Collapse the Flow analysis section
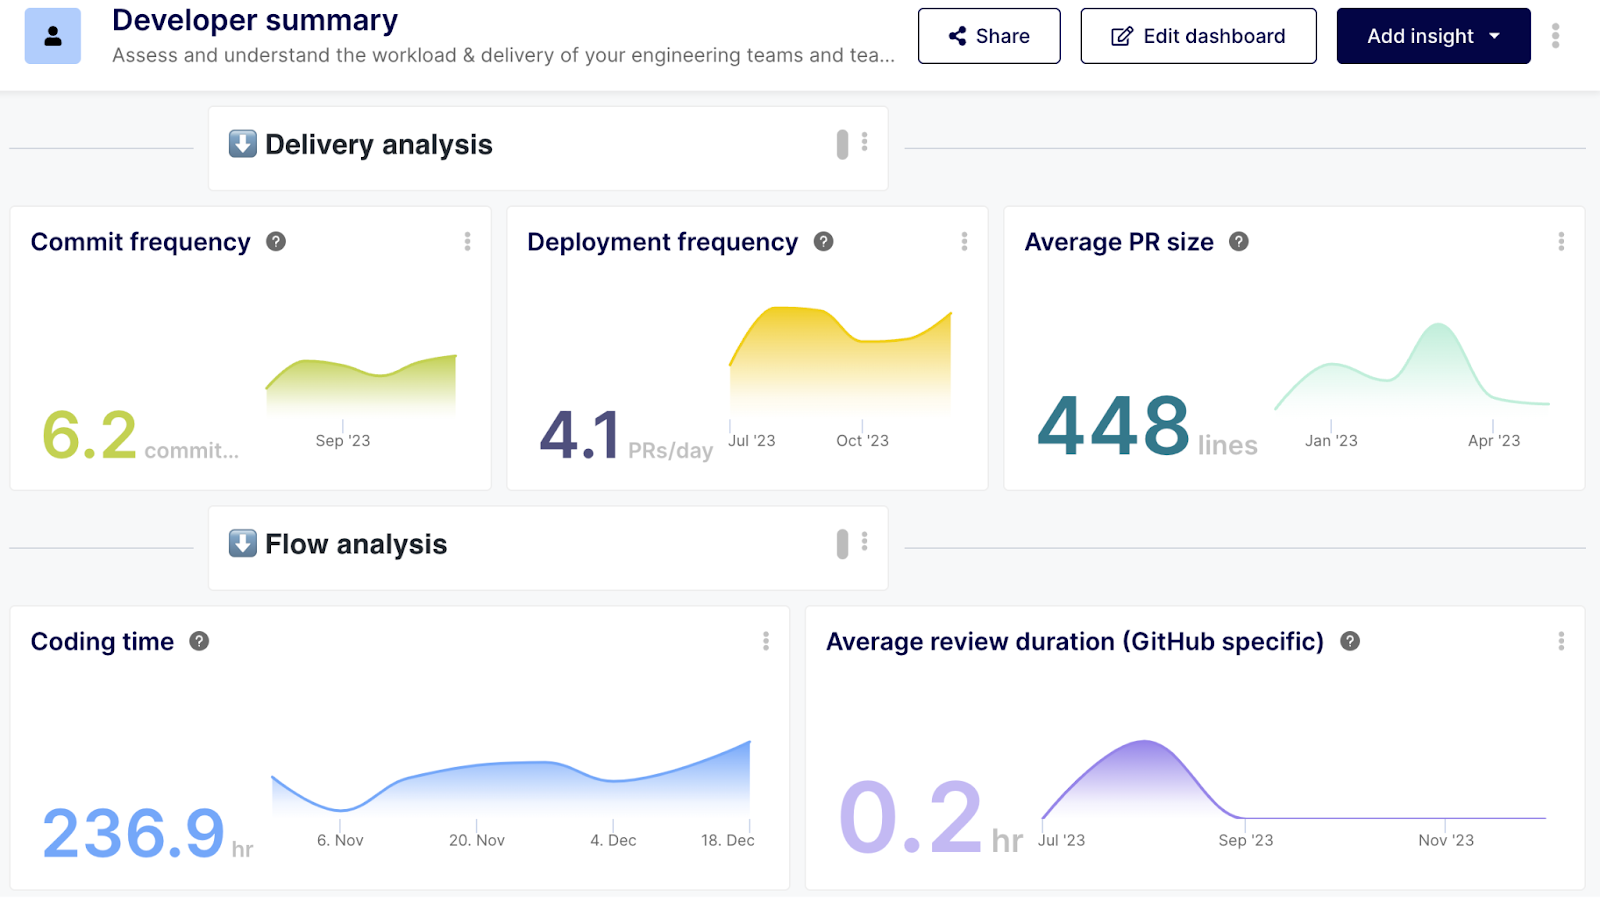This screenshot has height=898, width=1600. (x=242, y=544)
